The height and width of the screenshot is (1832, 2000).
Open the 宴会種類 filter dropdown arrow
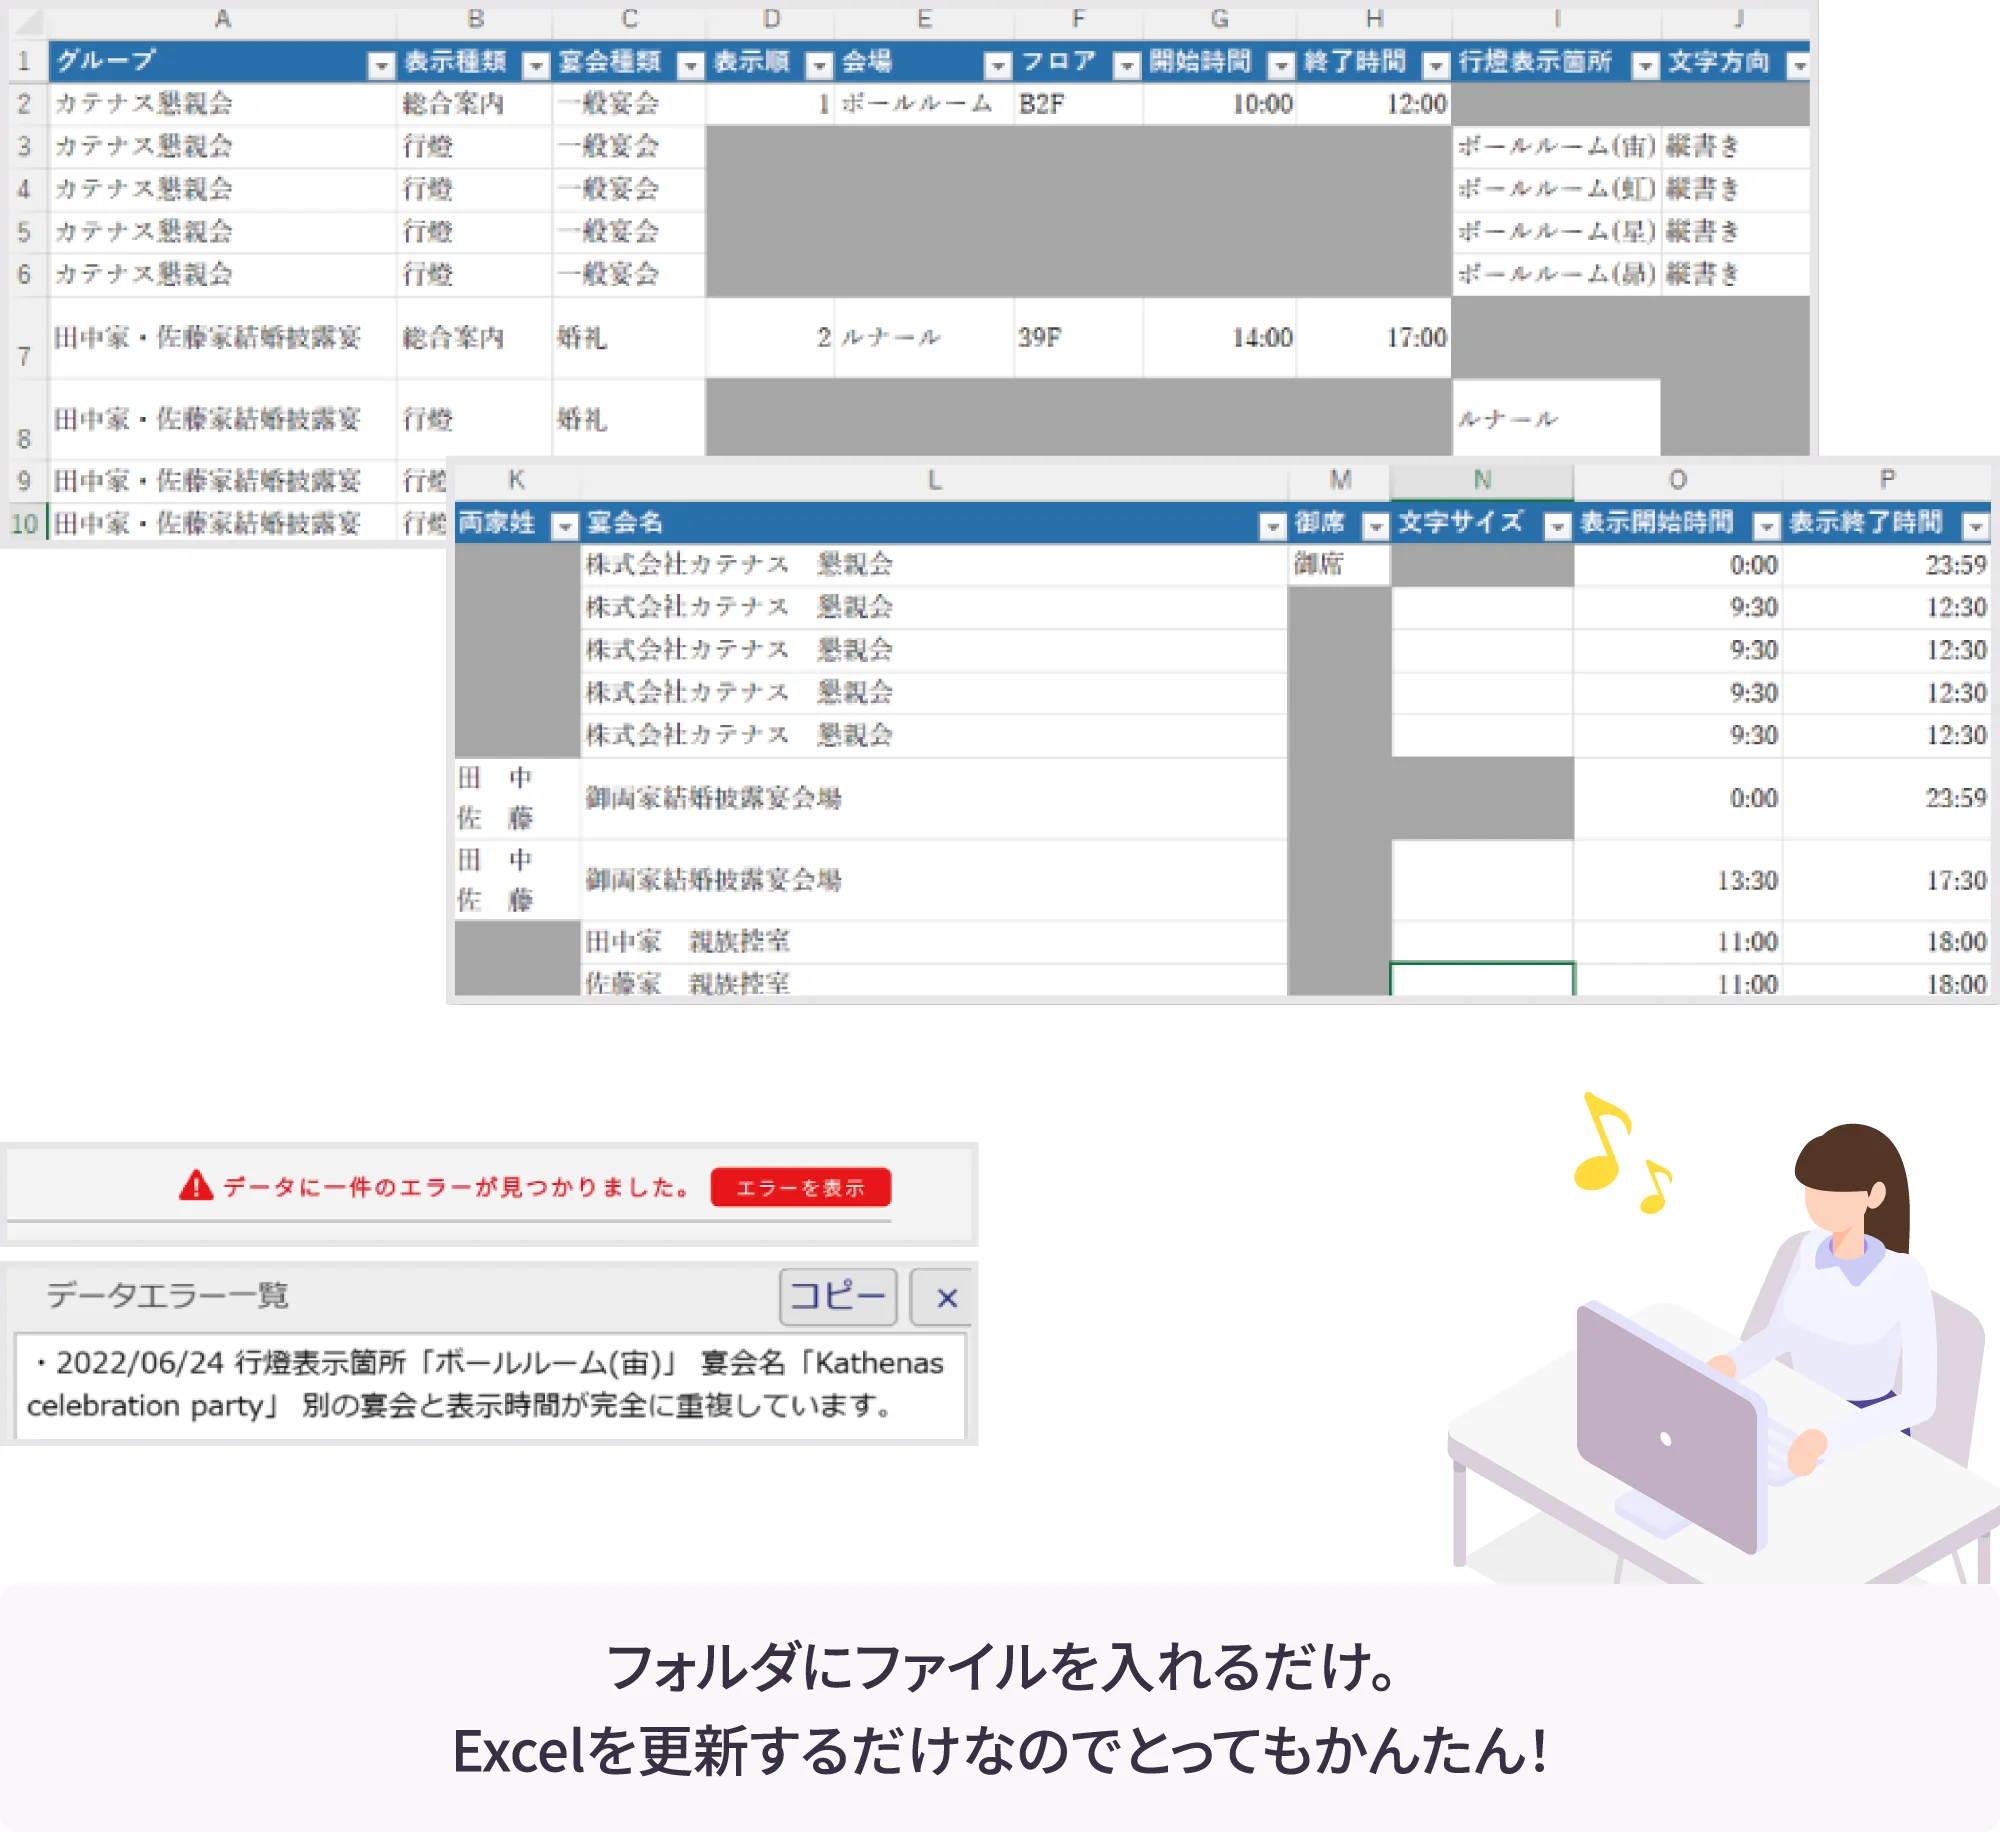pos(690,66)
